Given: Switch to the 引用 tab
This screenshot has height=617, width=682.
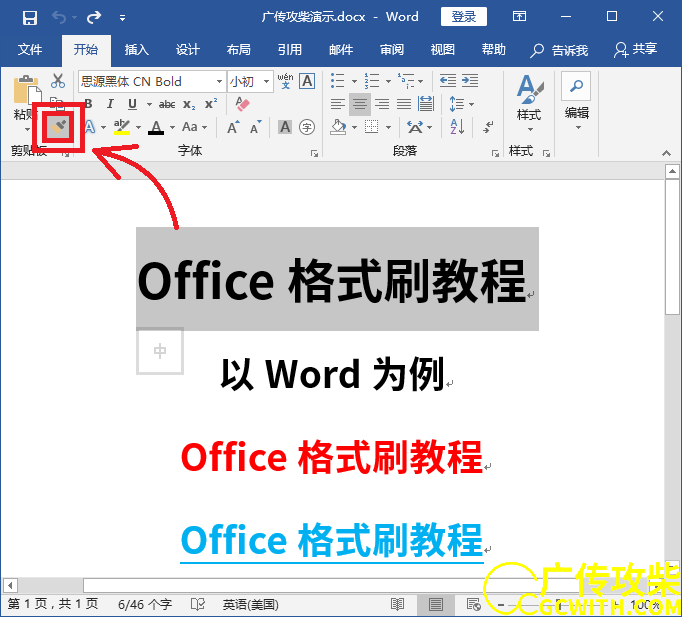Looking at the screenshot, I should 290,50.
